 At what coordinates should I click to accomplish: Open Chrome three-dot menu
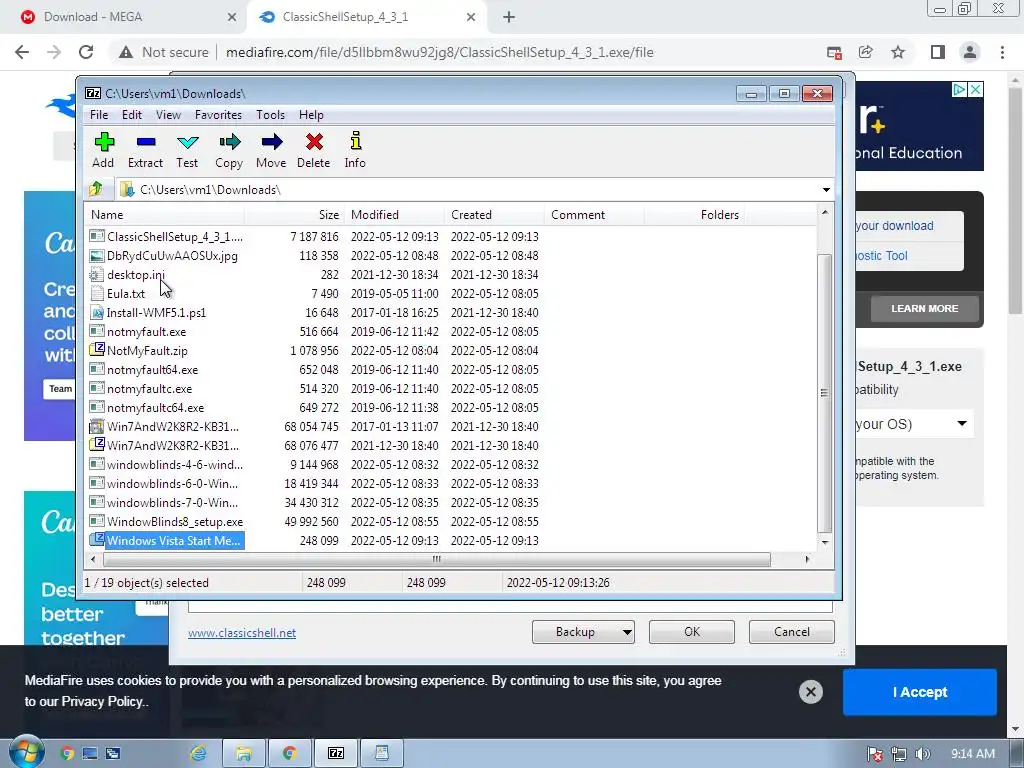[x=1002, y=52]
